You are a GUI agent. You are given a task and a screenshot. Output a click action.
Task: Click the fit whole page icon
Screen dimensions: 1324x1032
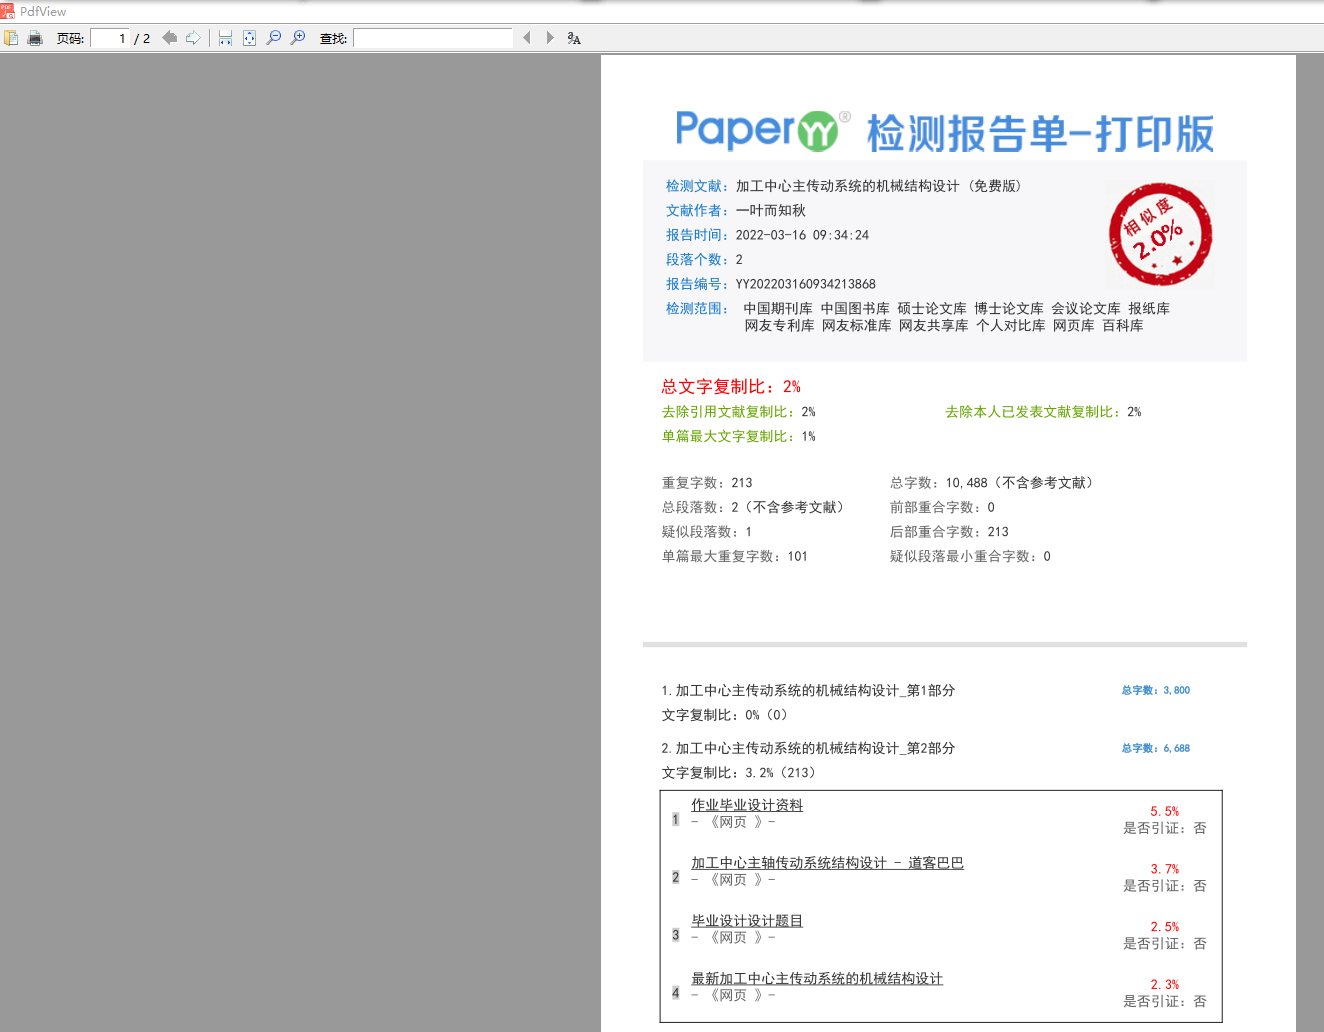249,38
